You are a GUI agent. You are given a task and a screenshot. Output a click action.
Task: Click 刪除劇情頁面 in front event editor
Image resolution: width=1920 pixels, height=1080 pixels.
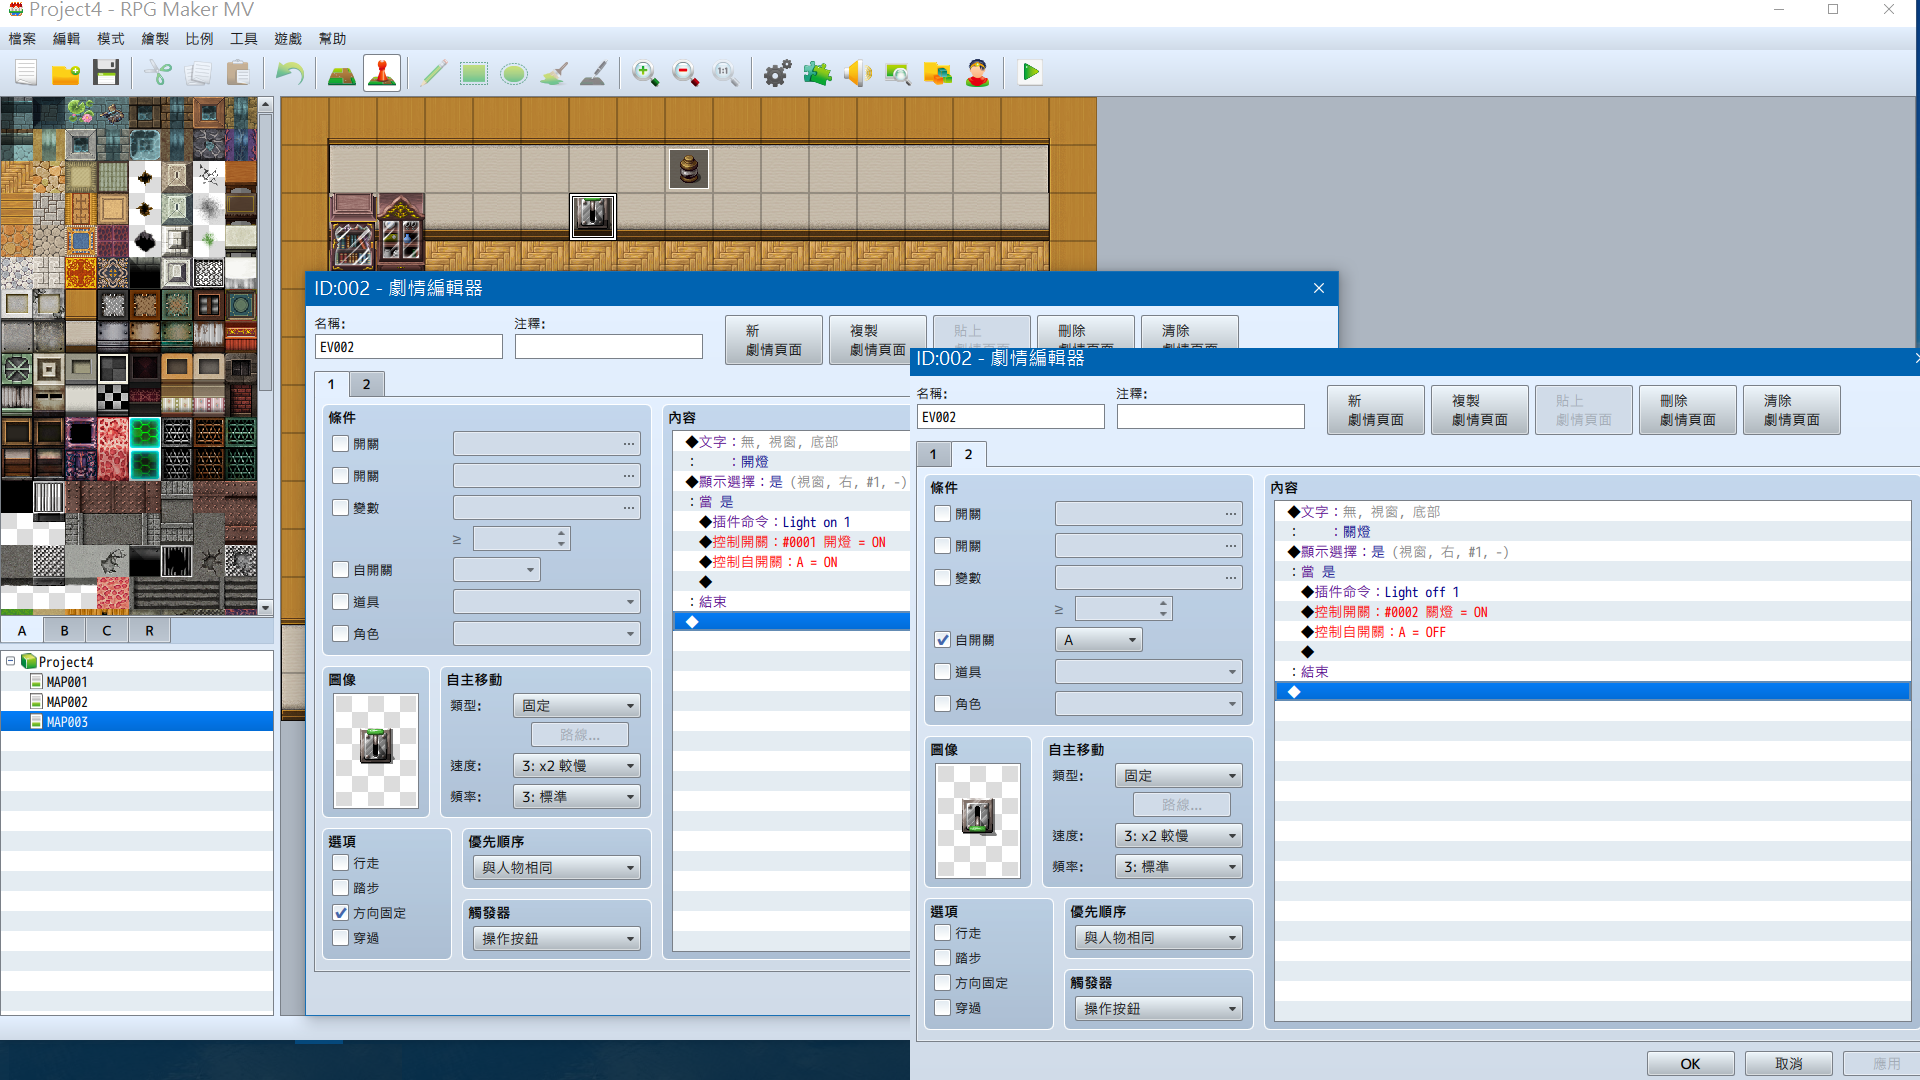1688,410
